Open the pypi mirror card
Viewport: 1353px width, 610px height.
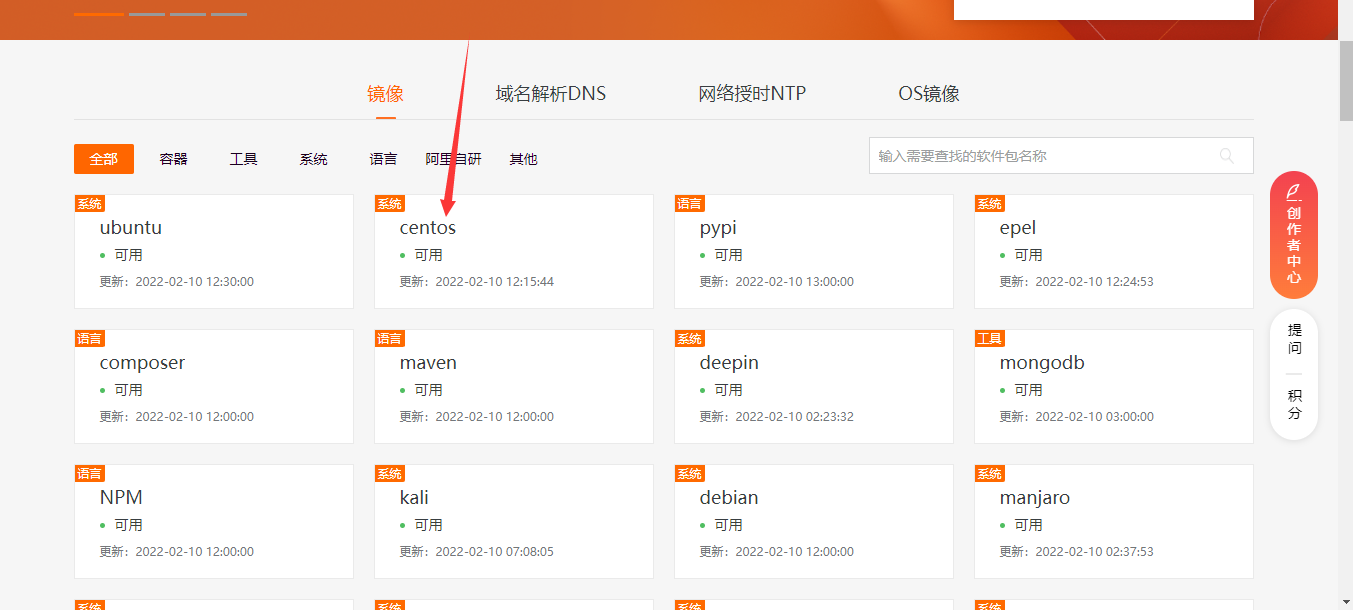814,251
